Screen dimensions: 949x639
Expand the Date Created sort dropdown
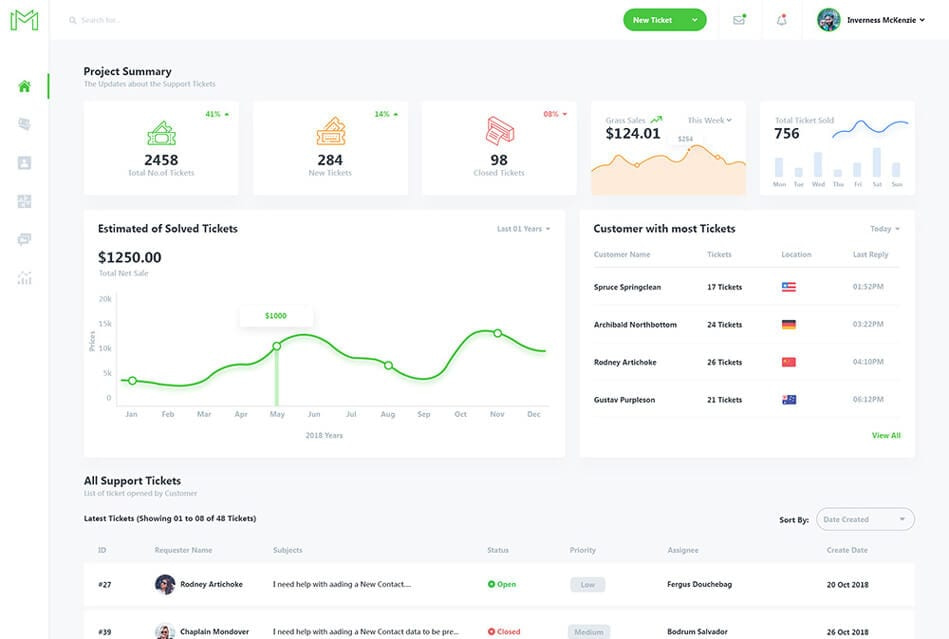864,519
